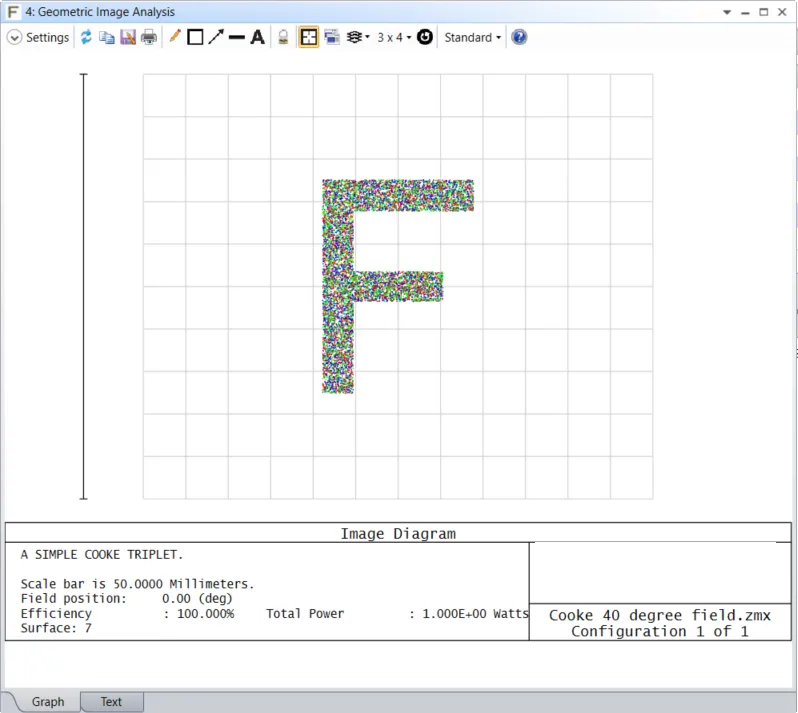Print the analysis window
Screen dimensions: 798x713
(149, 37)
